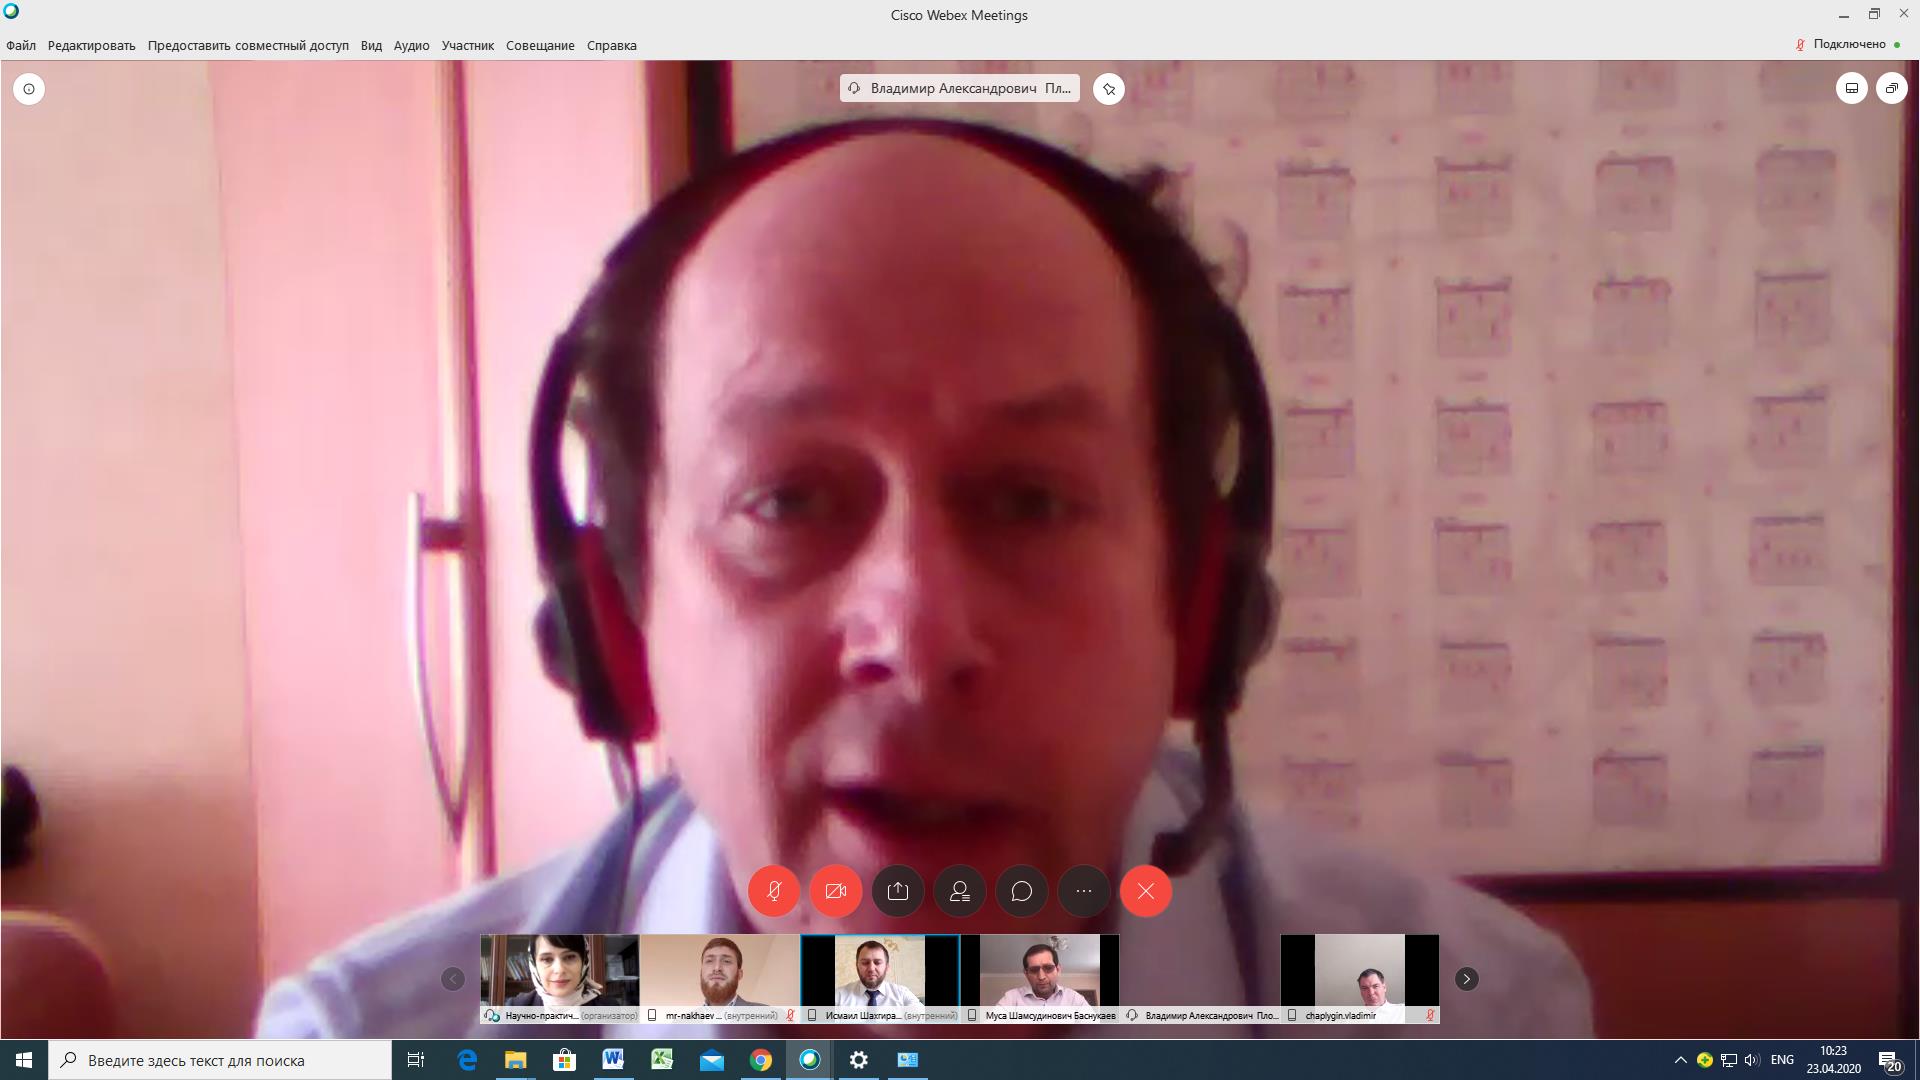Click network icon in system tray
This screenshot has width=1920, height=1080.
1728,1060
